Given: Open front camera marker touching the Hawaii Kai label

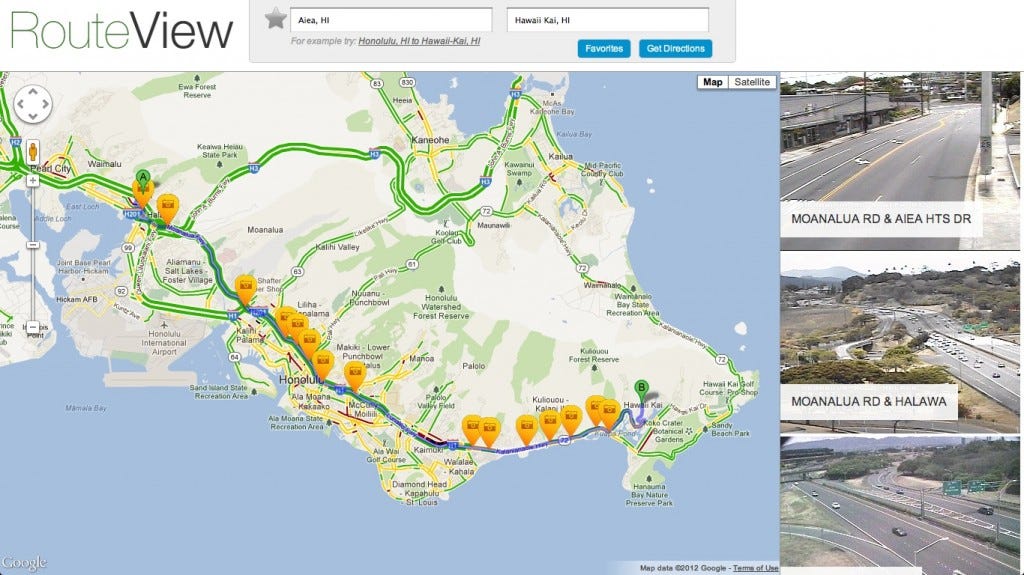Looking at the screenshot, I should point(609,415).
